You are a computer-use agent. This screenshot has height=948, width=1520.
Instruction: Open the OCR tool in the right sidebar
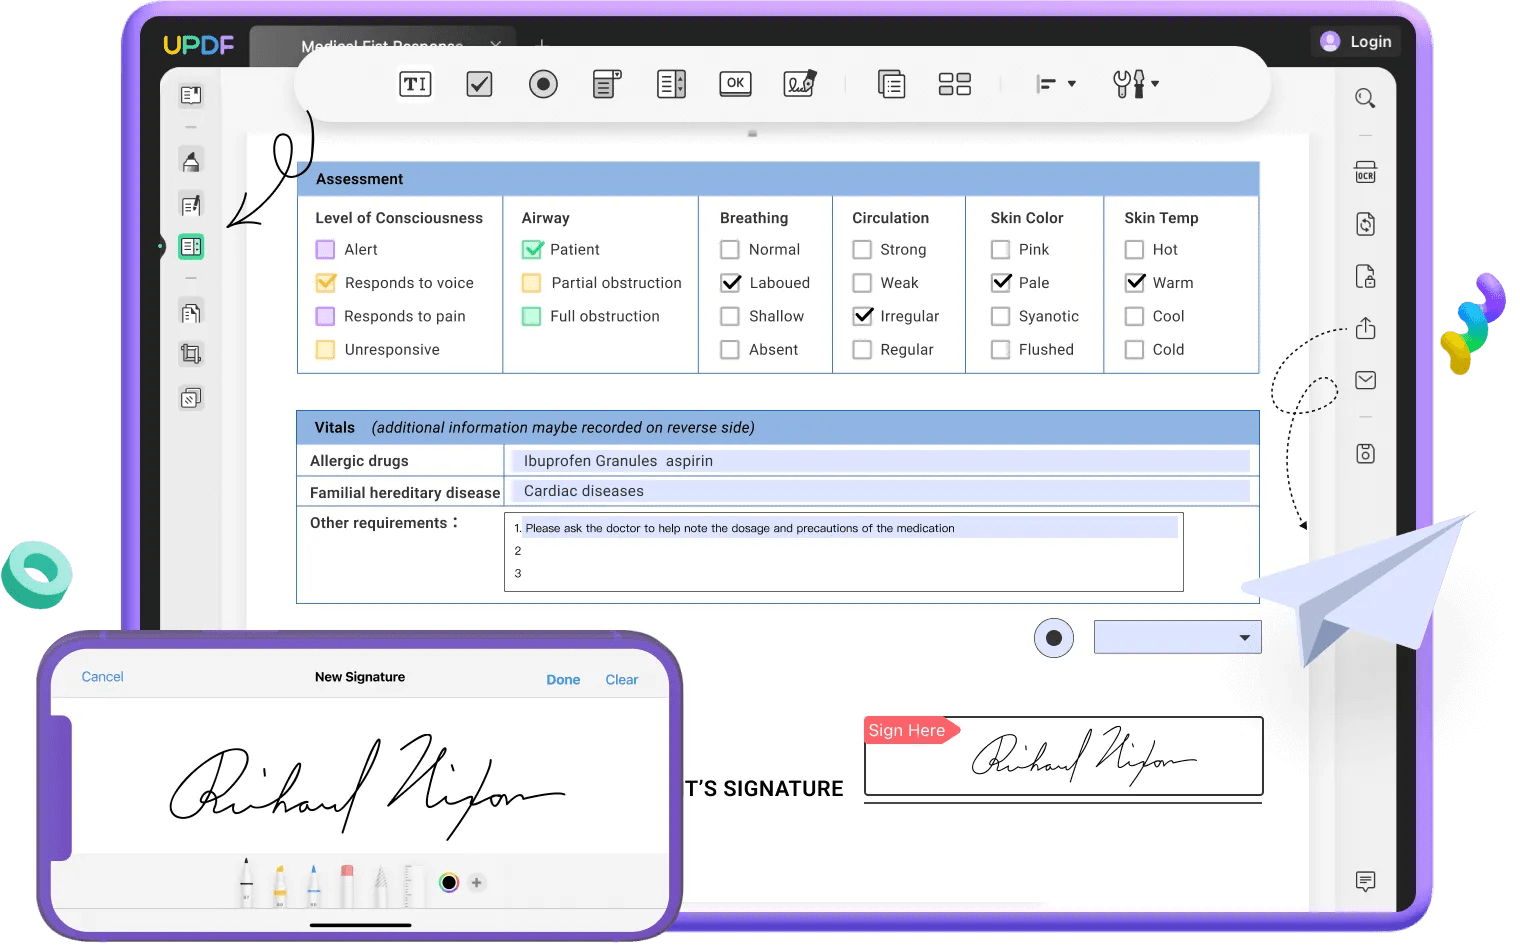click(1365, 172)
